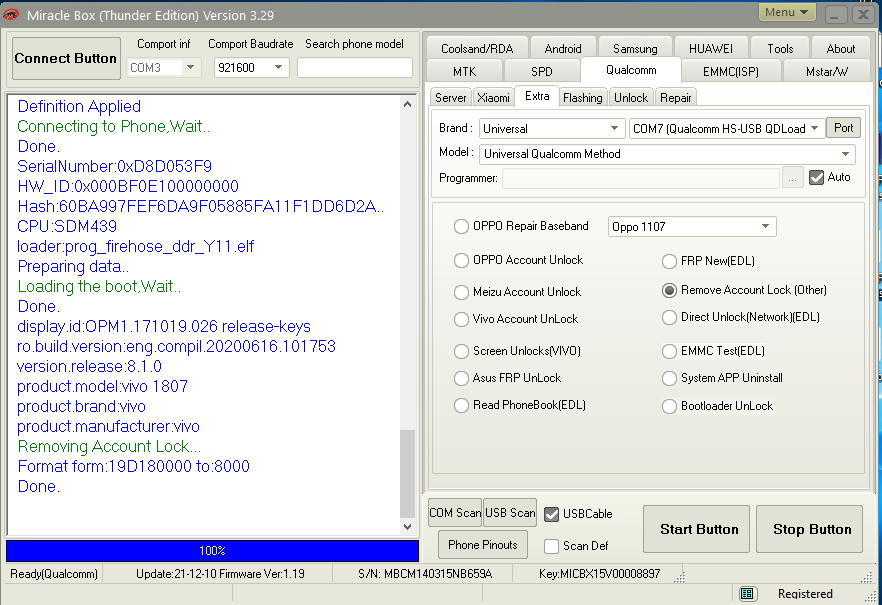The image size is (882, 605).
Task: Select Bootloader UnLock radio option
Action: [669, 407]
